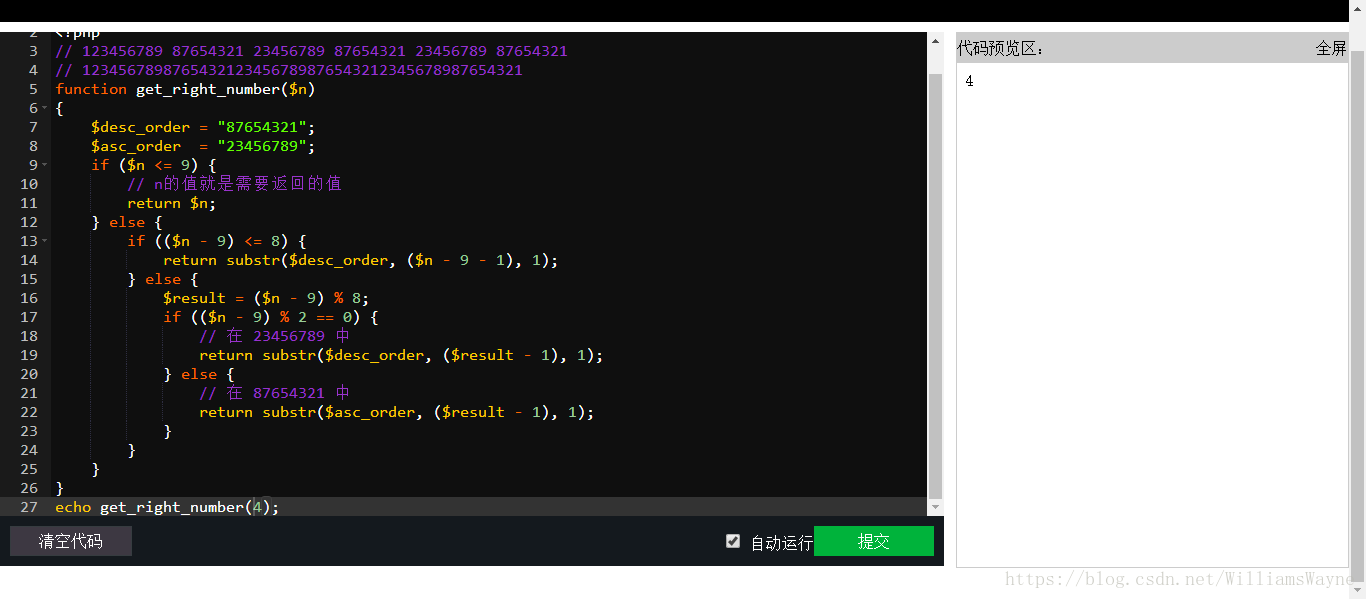1366x599 pixels.
Task: Click line number 16 in the gutter
Action: point(28,298)
